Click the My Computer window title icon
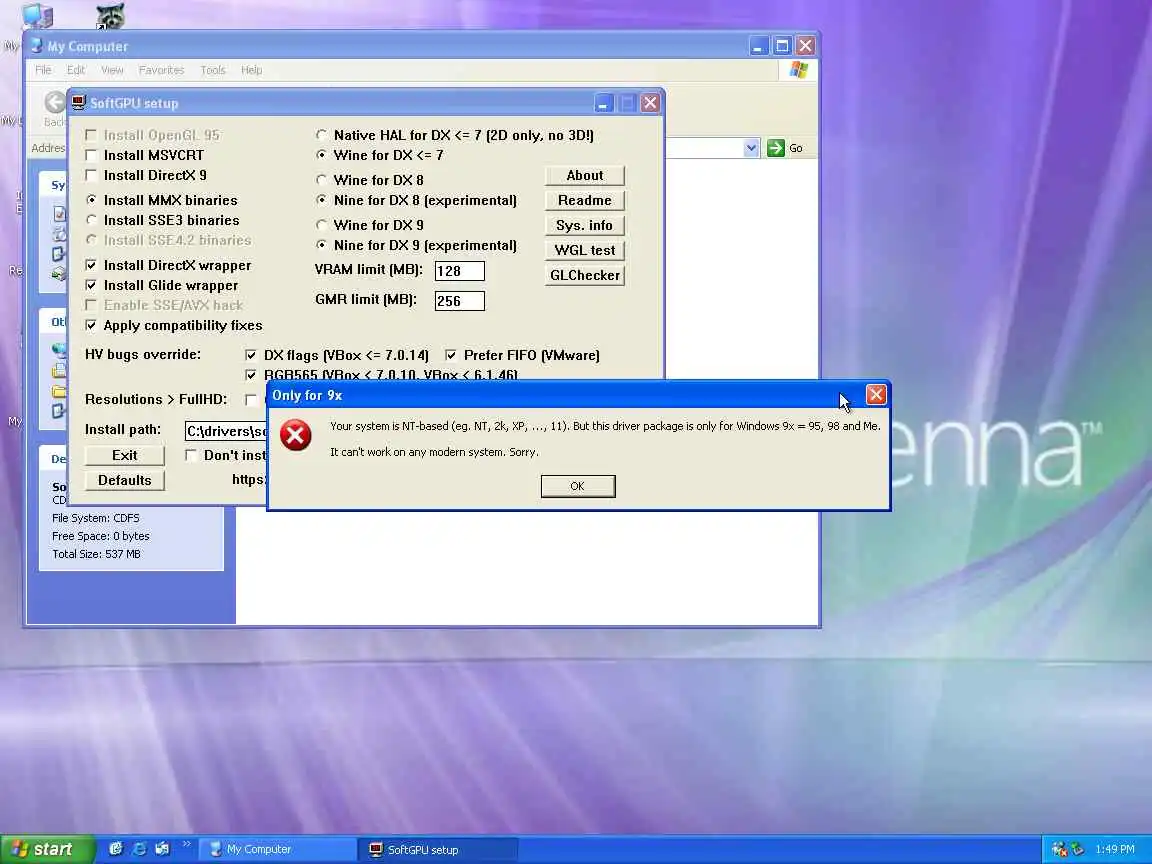Viewport: 1152px width, 864px height. [36, 46]
